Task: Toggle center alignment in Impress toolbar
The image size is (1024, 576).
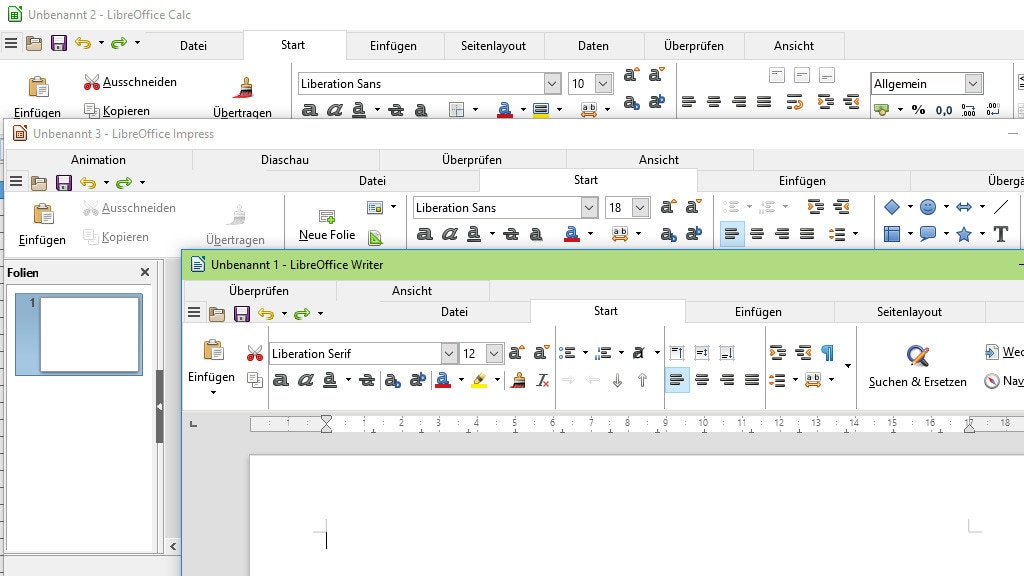Action: (x=757, y=234)
